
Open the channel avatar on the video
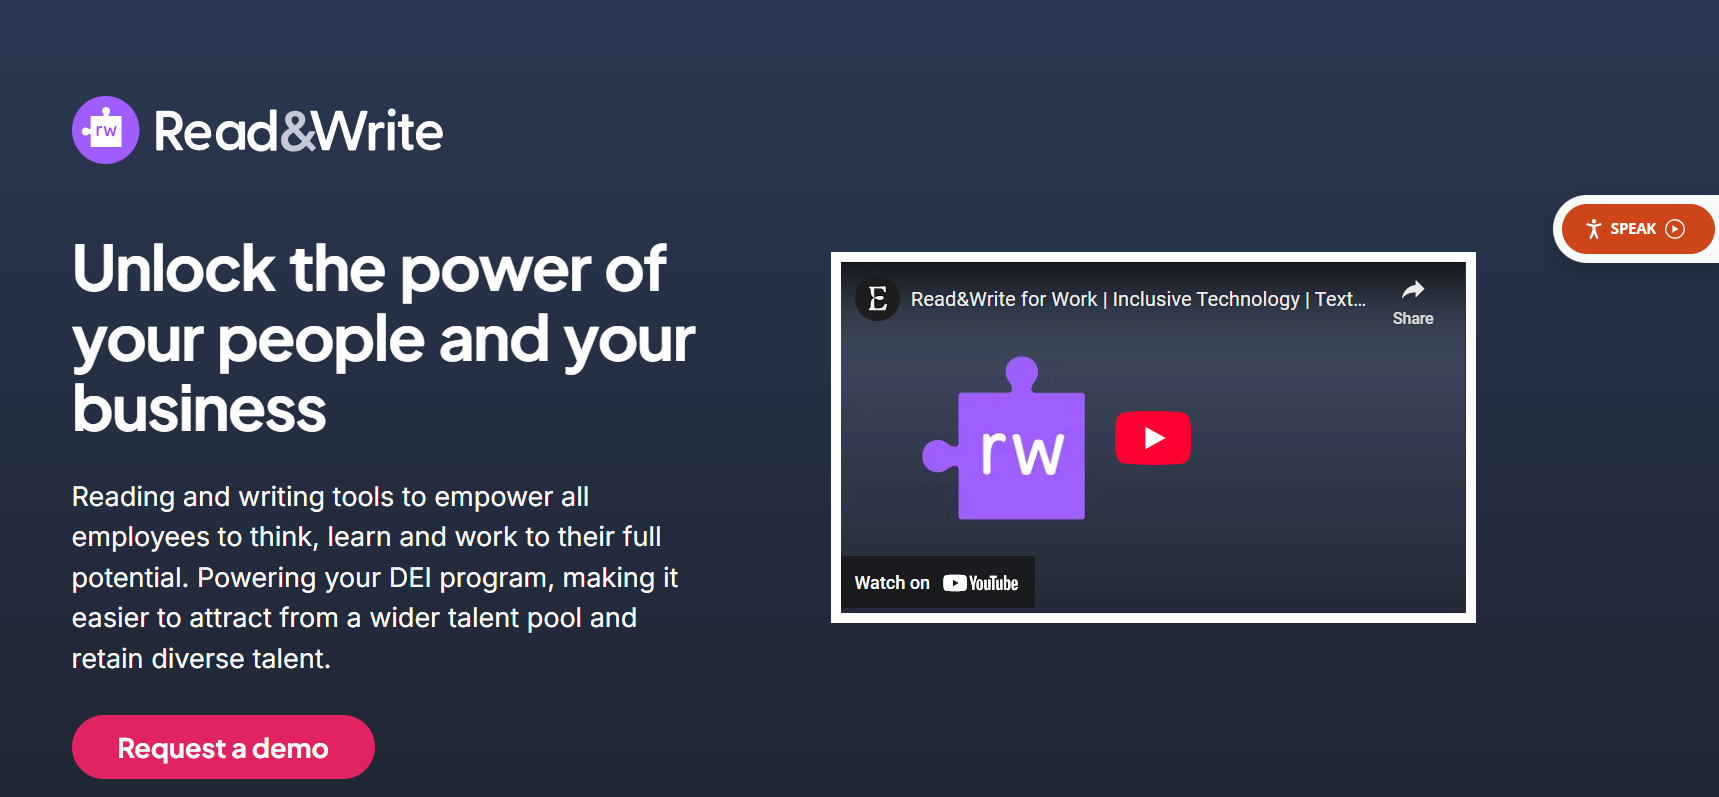pyautogui.click(x=878, y=298)
